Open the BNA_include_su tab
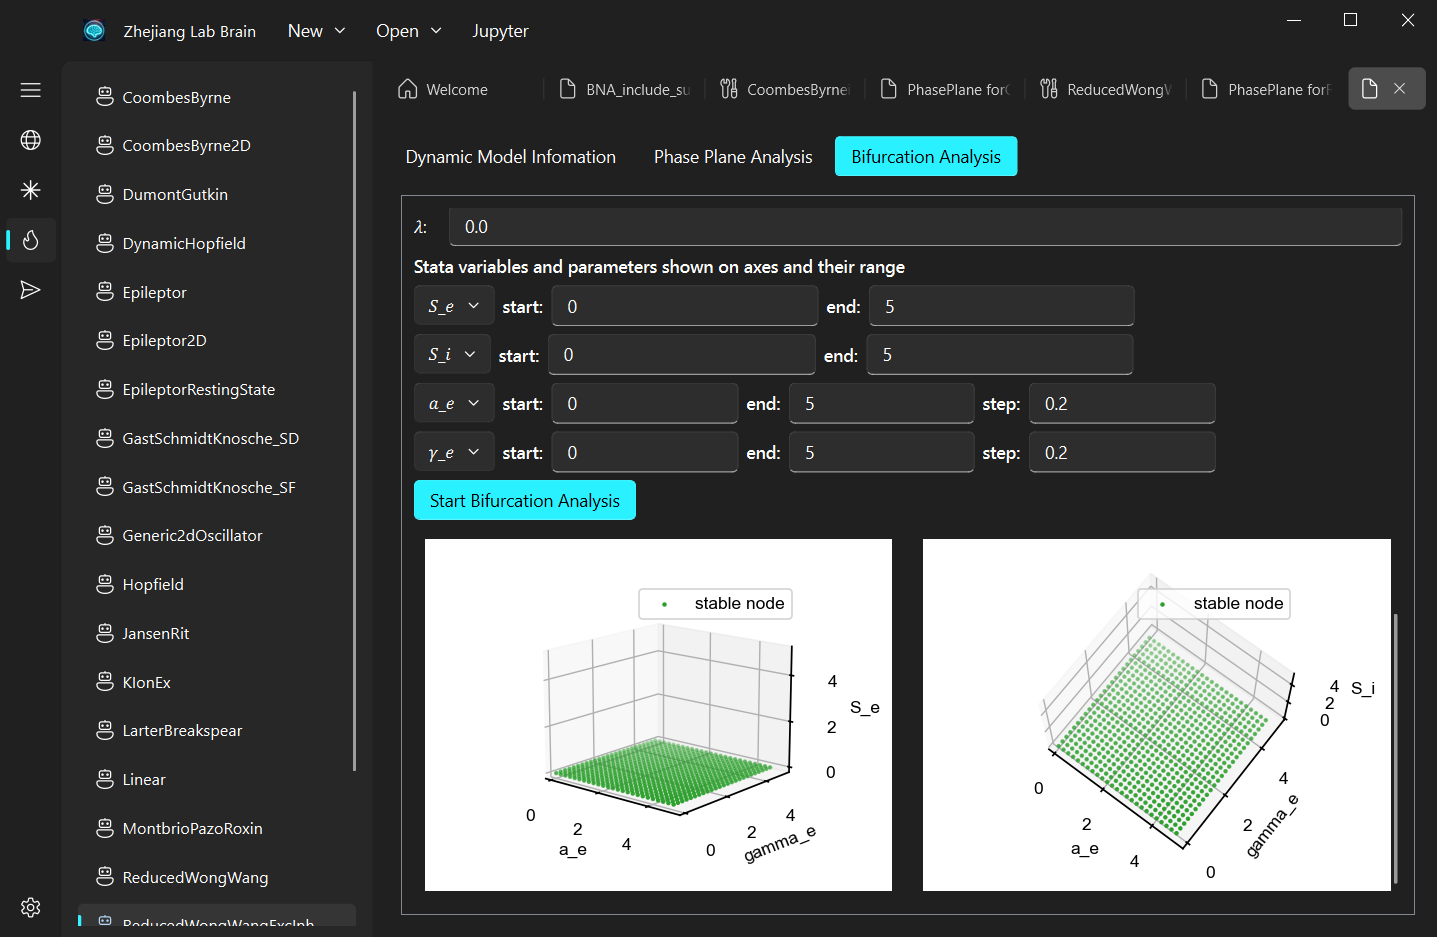Viewport: 1437px width, 937px height. (x=625, y=89)
